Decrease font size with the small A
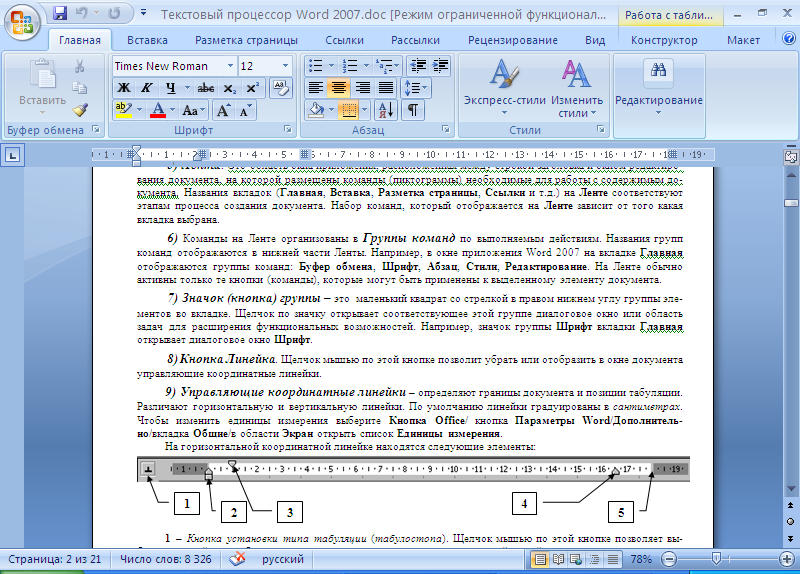 tap(245, 110)
